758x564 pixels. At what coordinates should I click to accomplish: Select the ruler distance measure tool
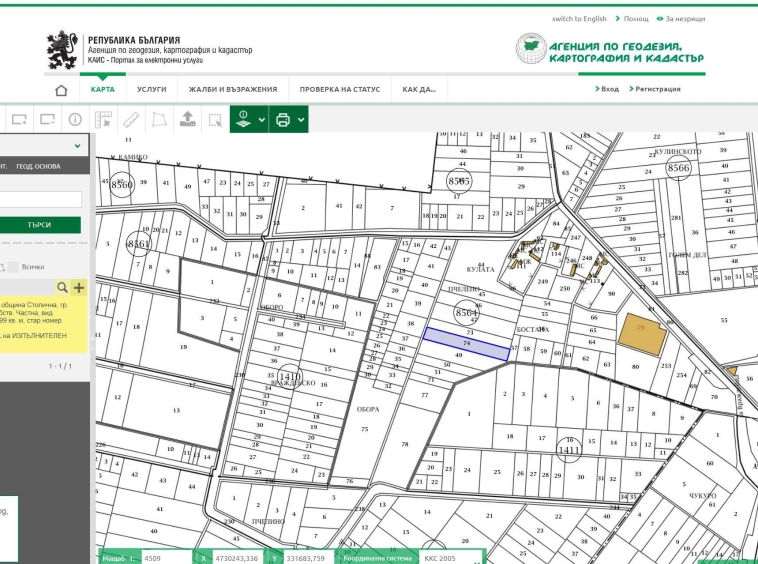coord(131,119)
